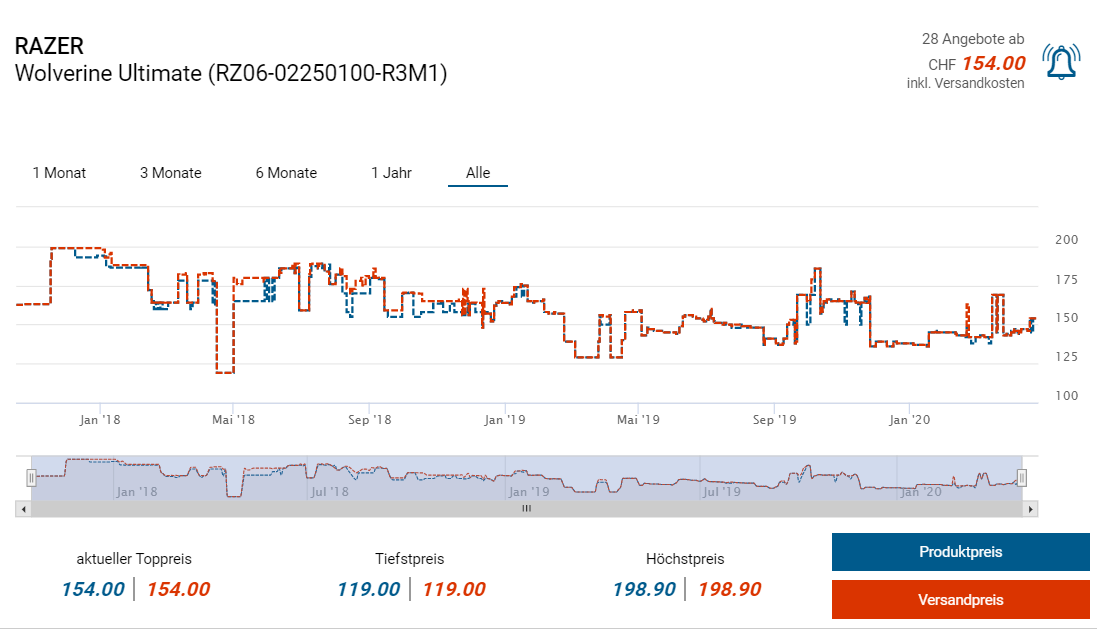
Task: Click the lowest price dip near Mai '18
Action: (x=225, y=372)
